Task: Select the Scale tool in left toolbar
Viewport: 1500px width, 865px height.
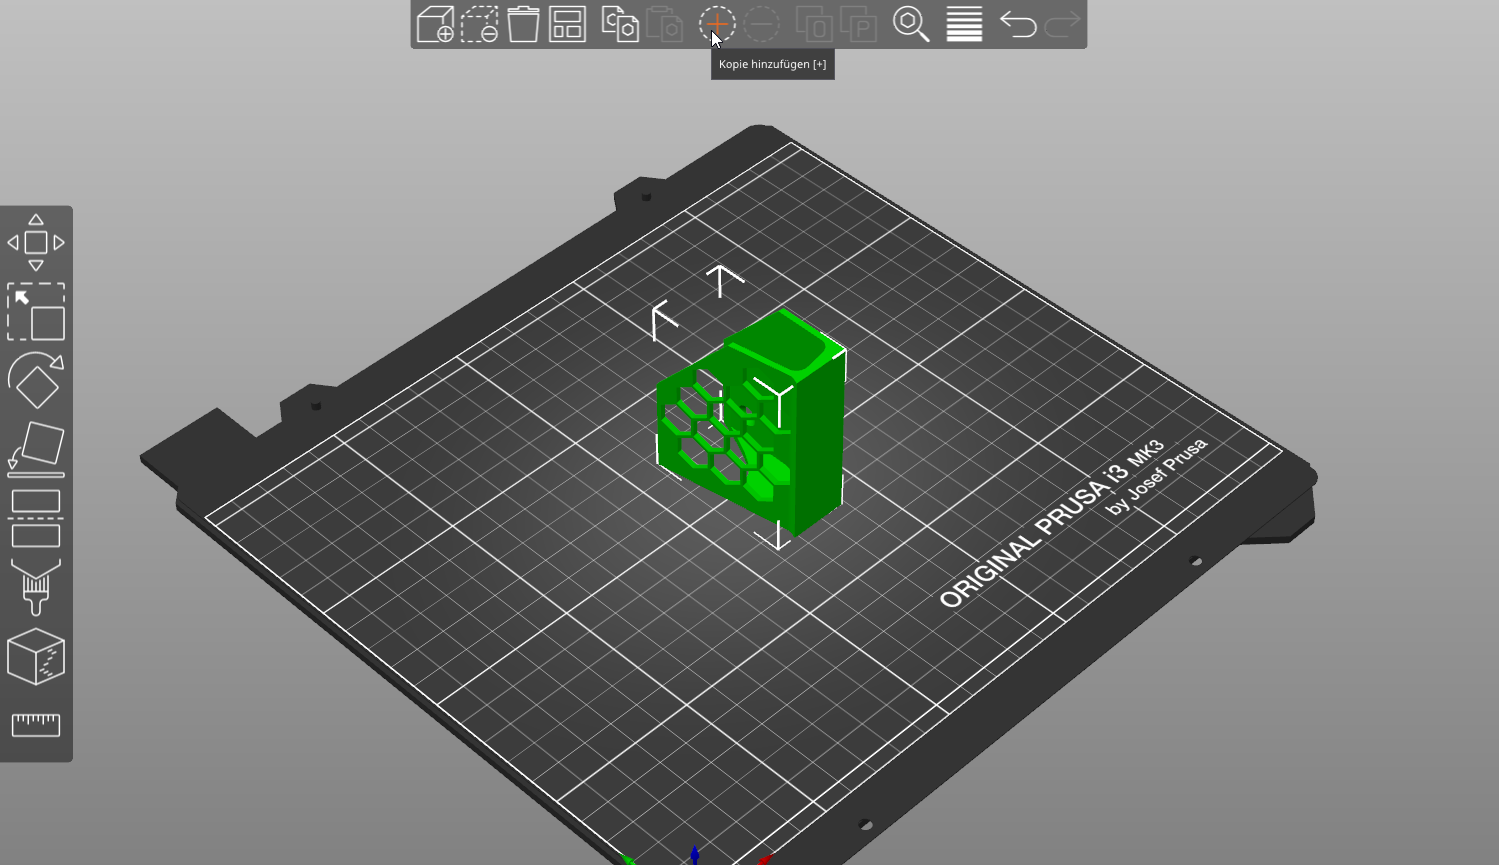Action: tap(36, 312)
